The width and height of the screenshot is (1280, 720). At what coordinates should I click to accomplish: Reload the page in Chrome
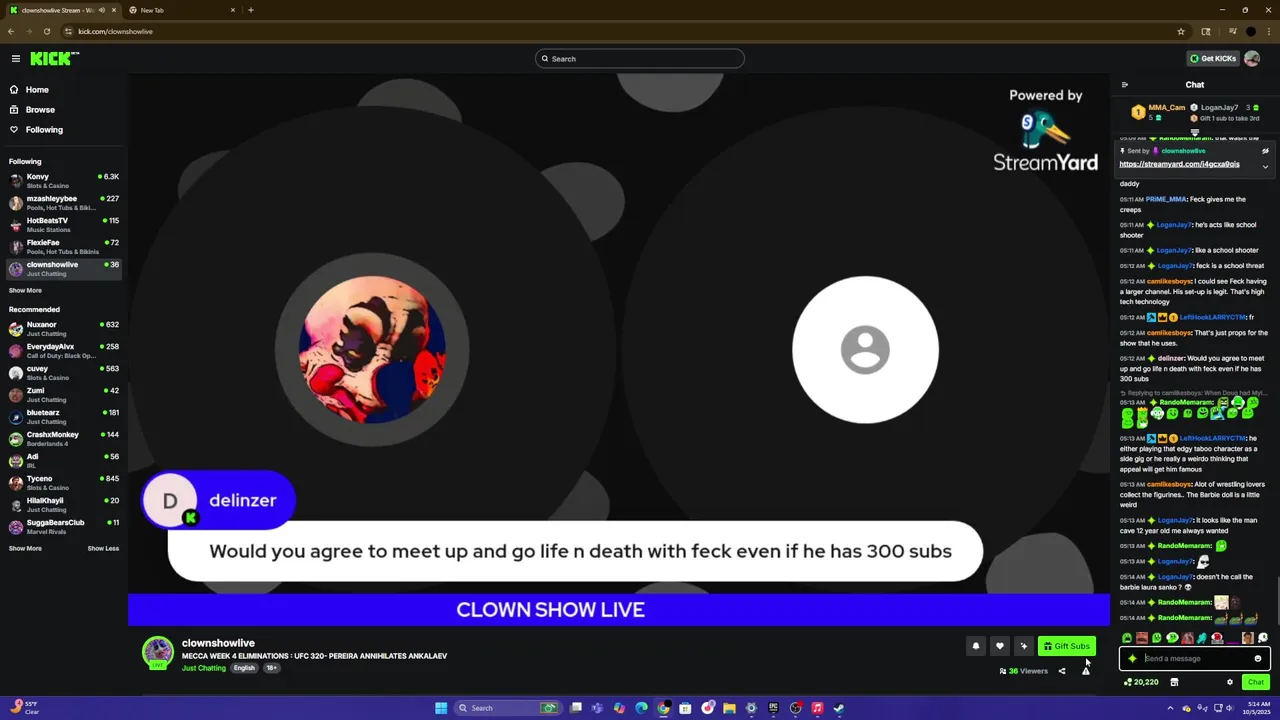point(46,31)
